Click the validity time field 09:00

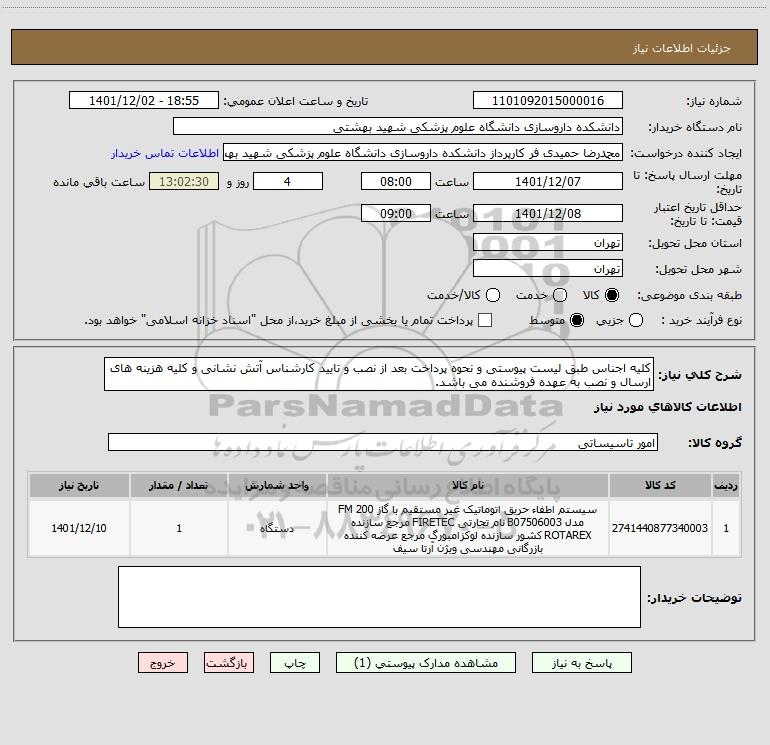pos(396,214)
